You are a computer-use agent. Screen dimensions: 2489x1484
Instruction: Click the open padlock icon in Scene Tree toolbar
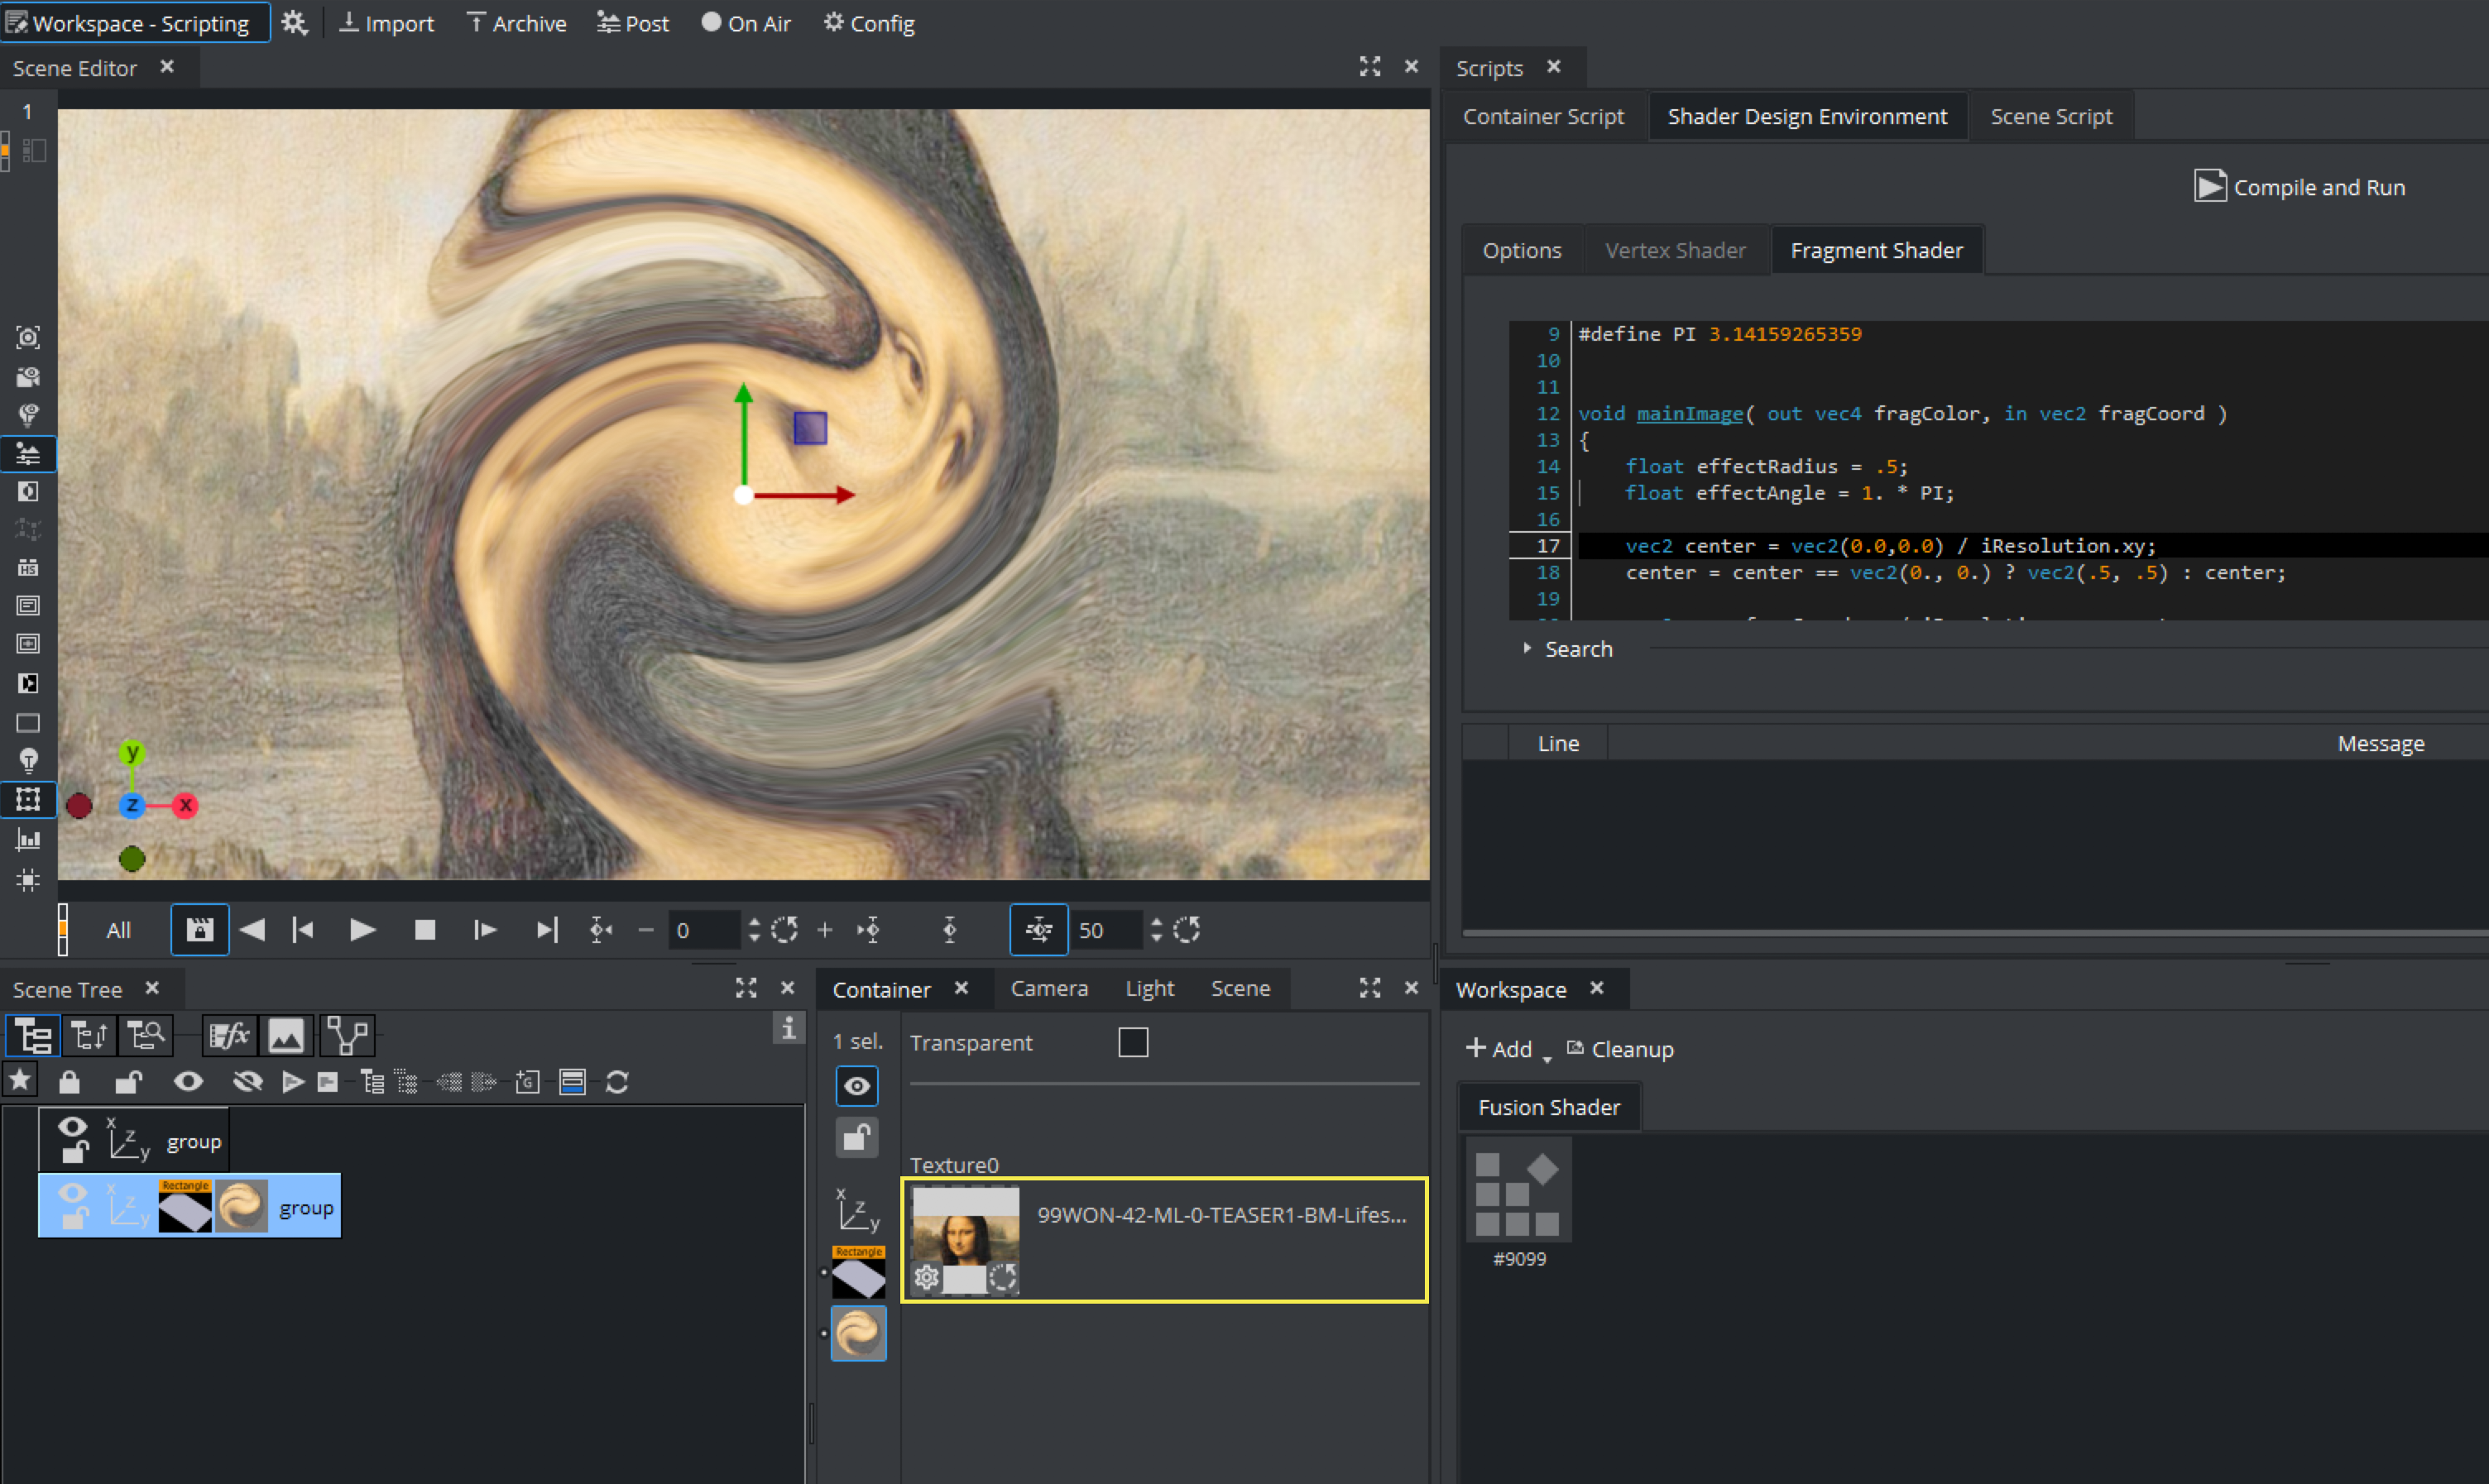pyautogui.click(x=128, y=1082)
